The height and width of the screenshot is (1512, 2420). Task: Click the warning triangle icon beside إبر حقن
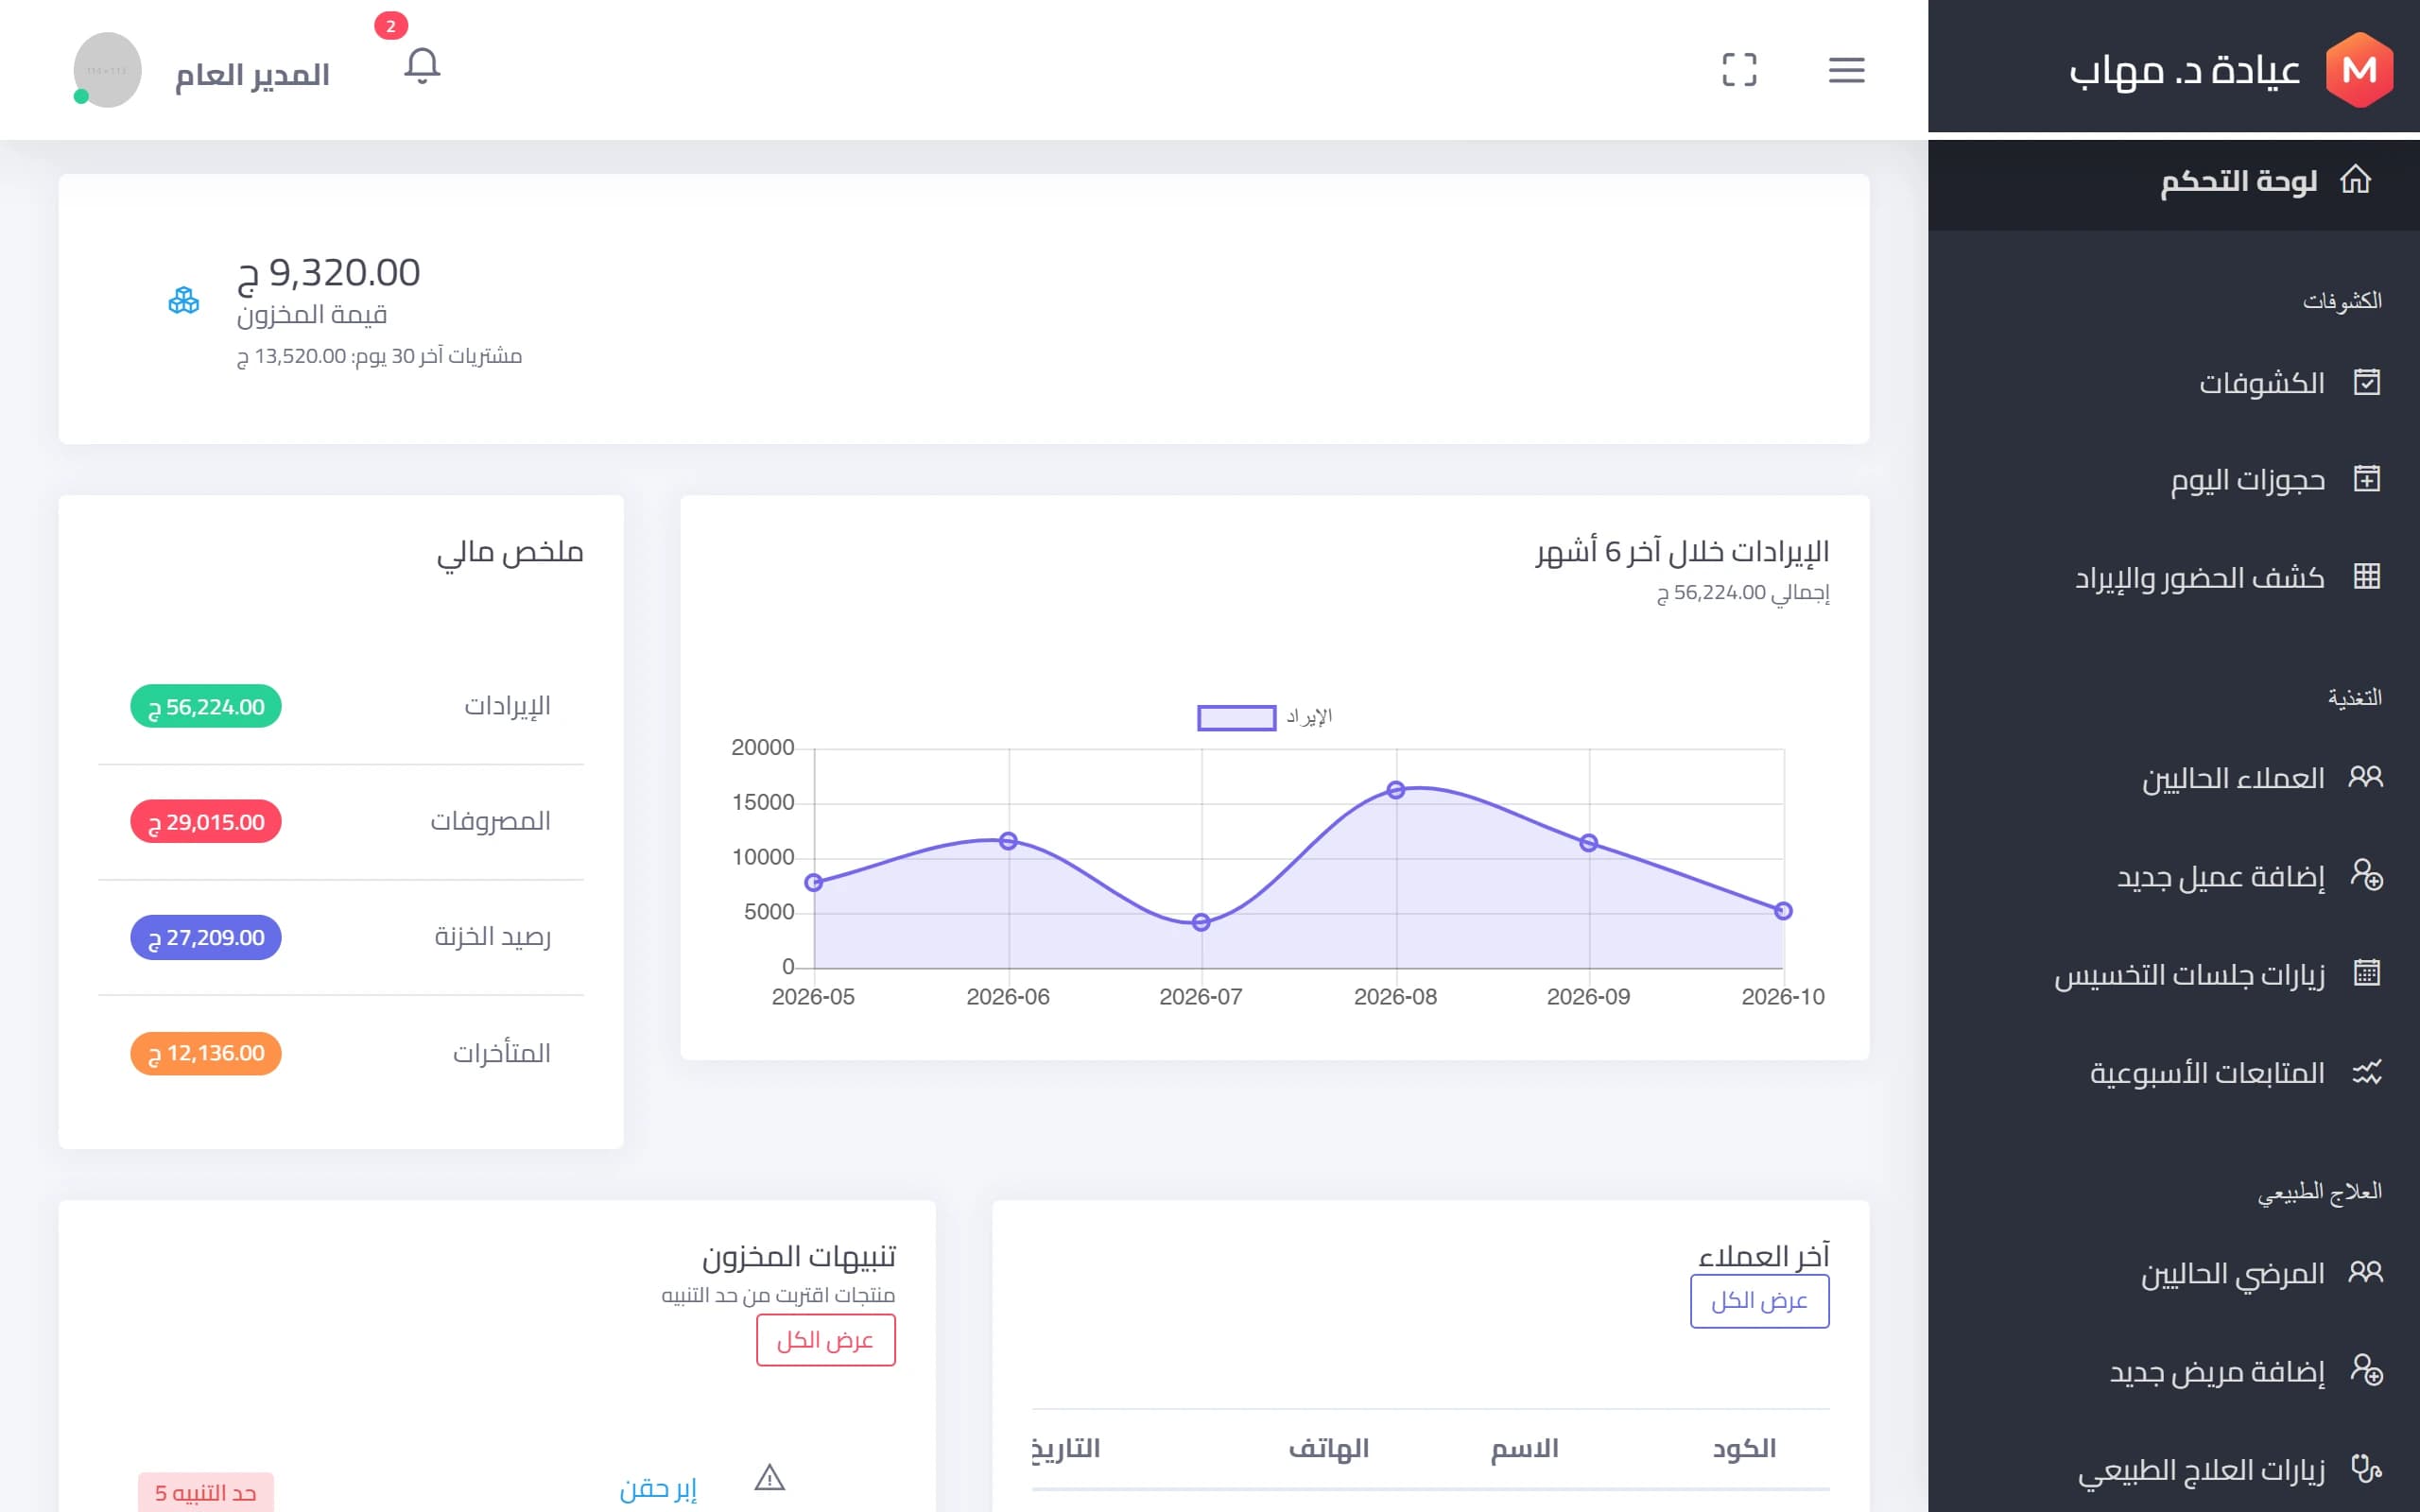769,1477
